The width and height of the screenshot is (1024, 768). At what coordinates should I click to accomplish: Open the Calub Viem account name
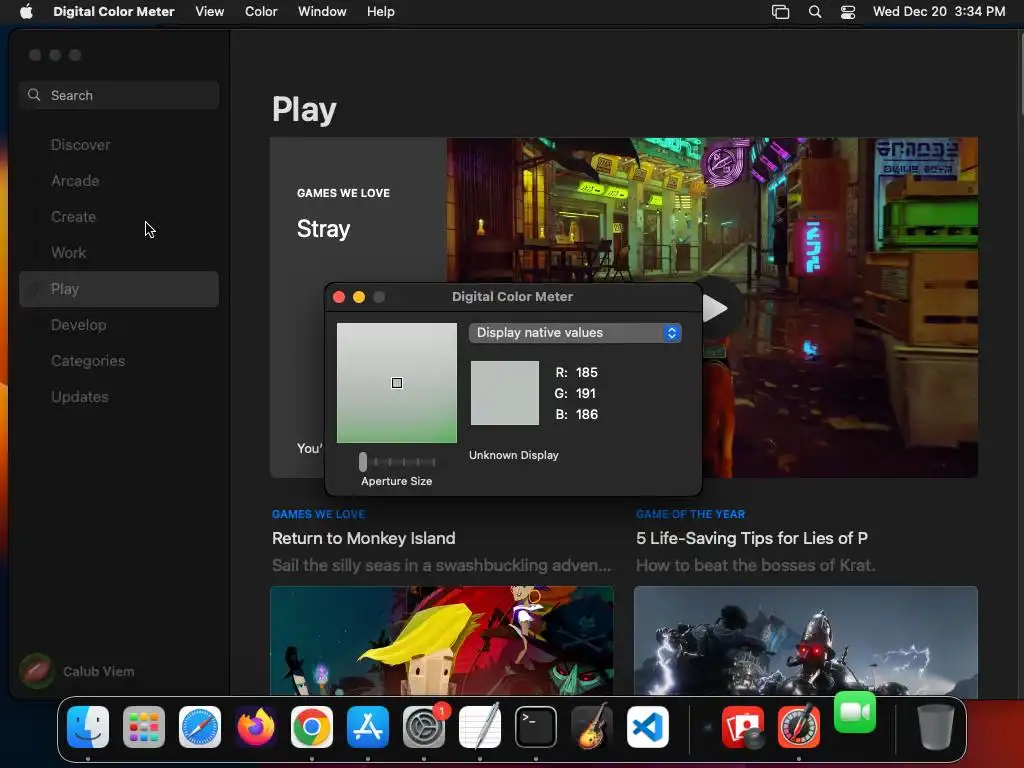[x=99, y=671]
